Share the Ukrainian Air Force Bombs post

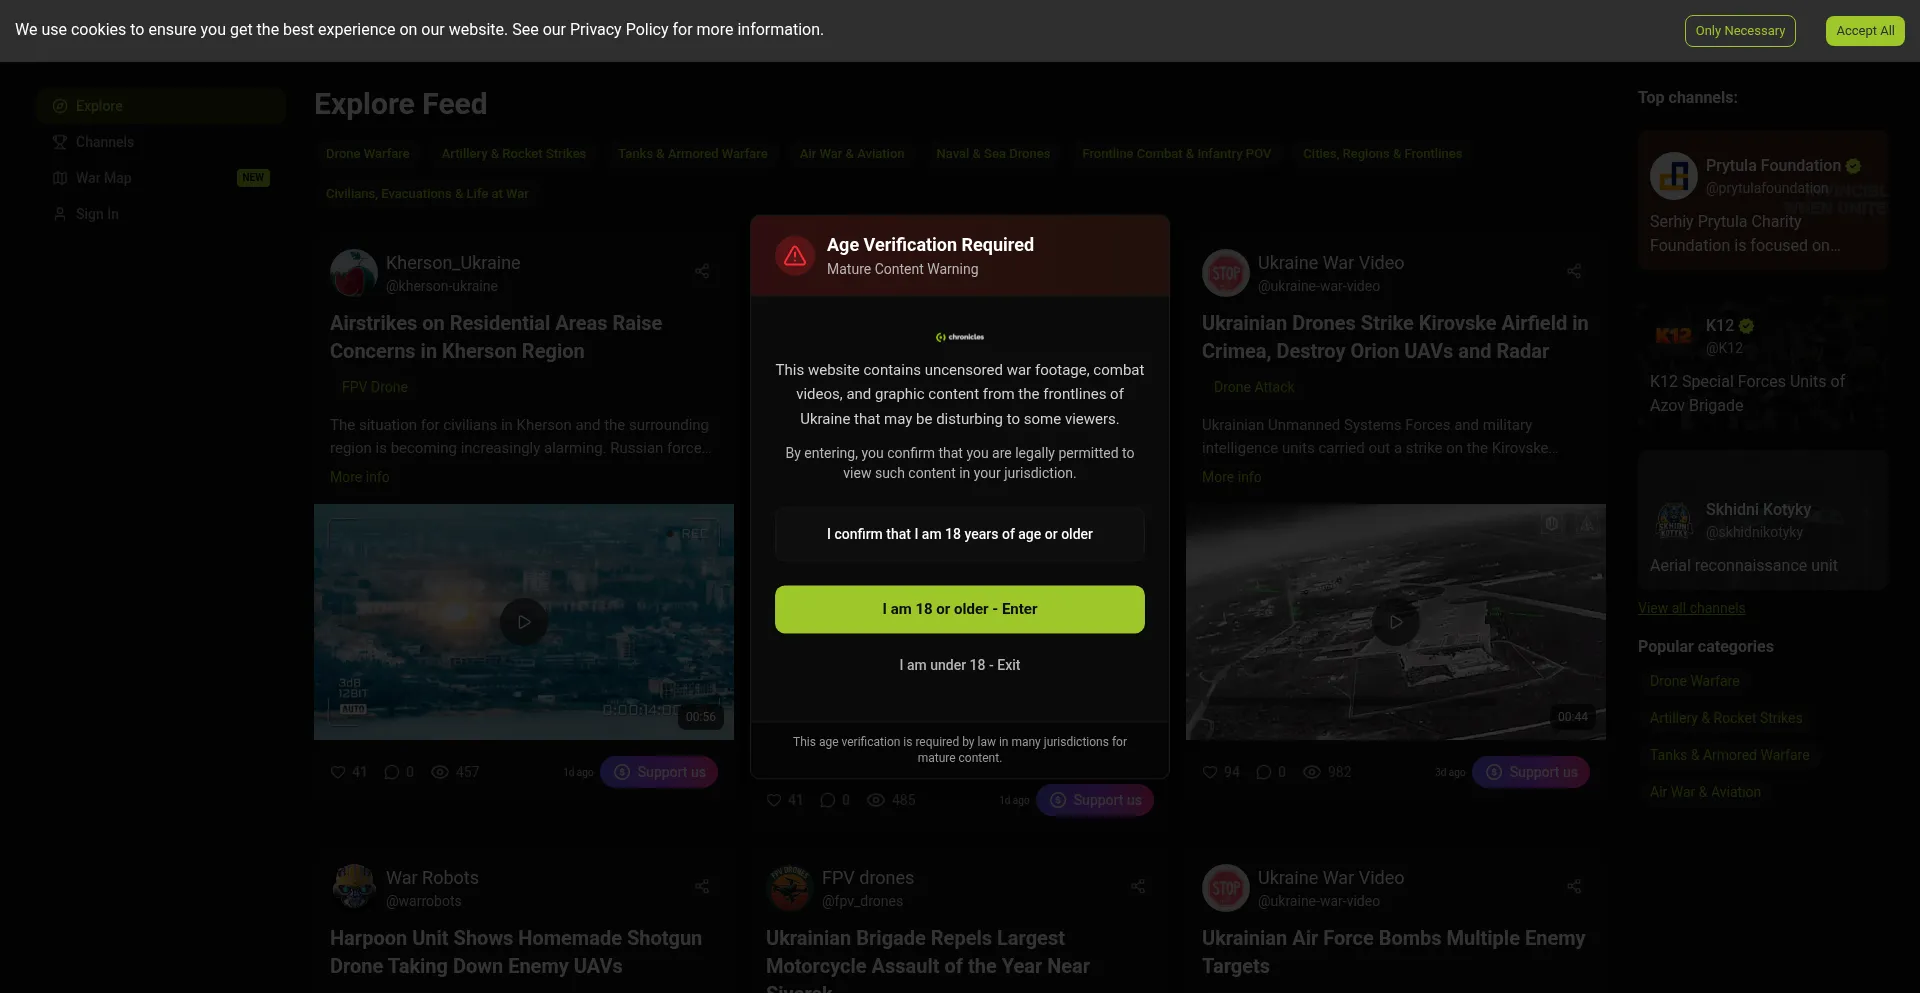(x=1574, y=886)
